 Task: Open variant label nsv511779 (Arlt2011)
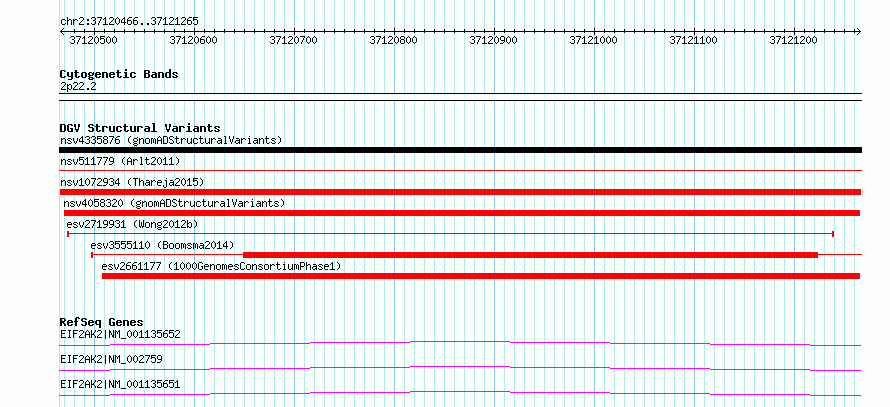click(120, 161)
